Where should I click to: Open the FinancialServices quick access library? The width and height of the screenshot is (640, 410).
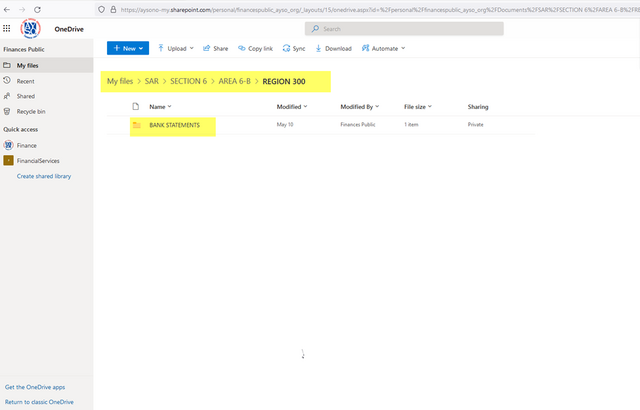point(39,160)
